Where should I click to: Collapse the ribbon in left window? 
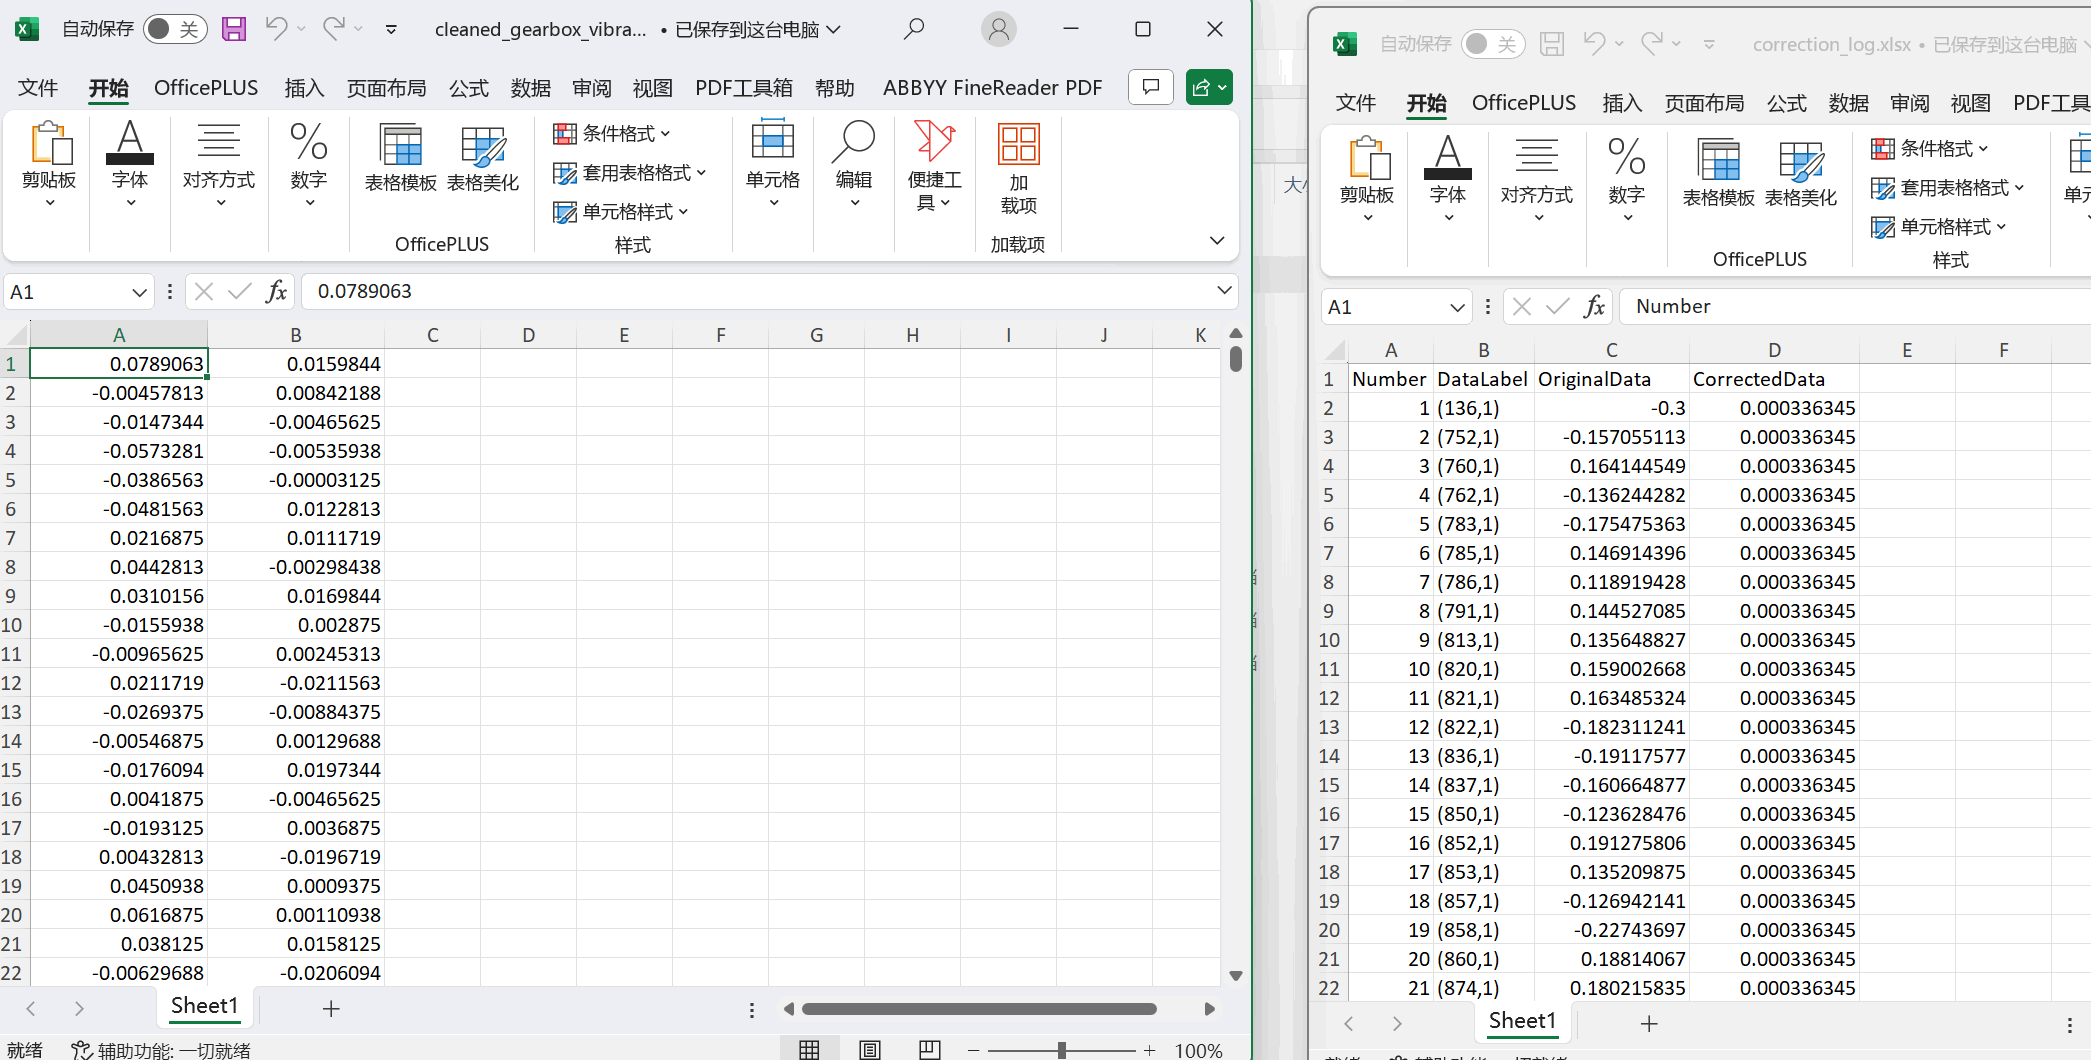[1217, 241]
